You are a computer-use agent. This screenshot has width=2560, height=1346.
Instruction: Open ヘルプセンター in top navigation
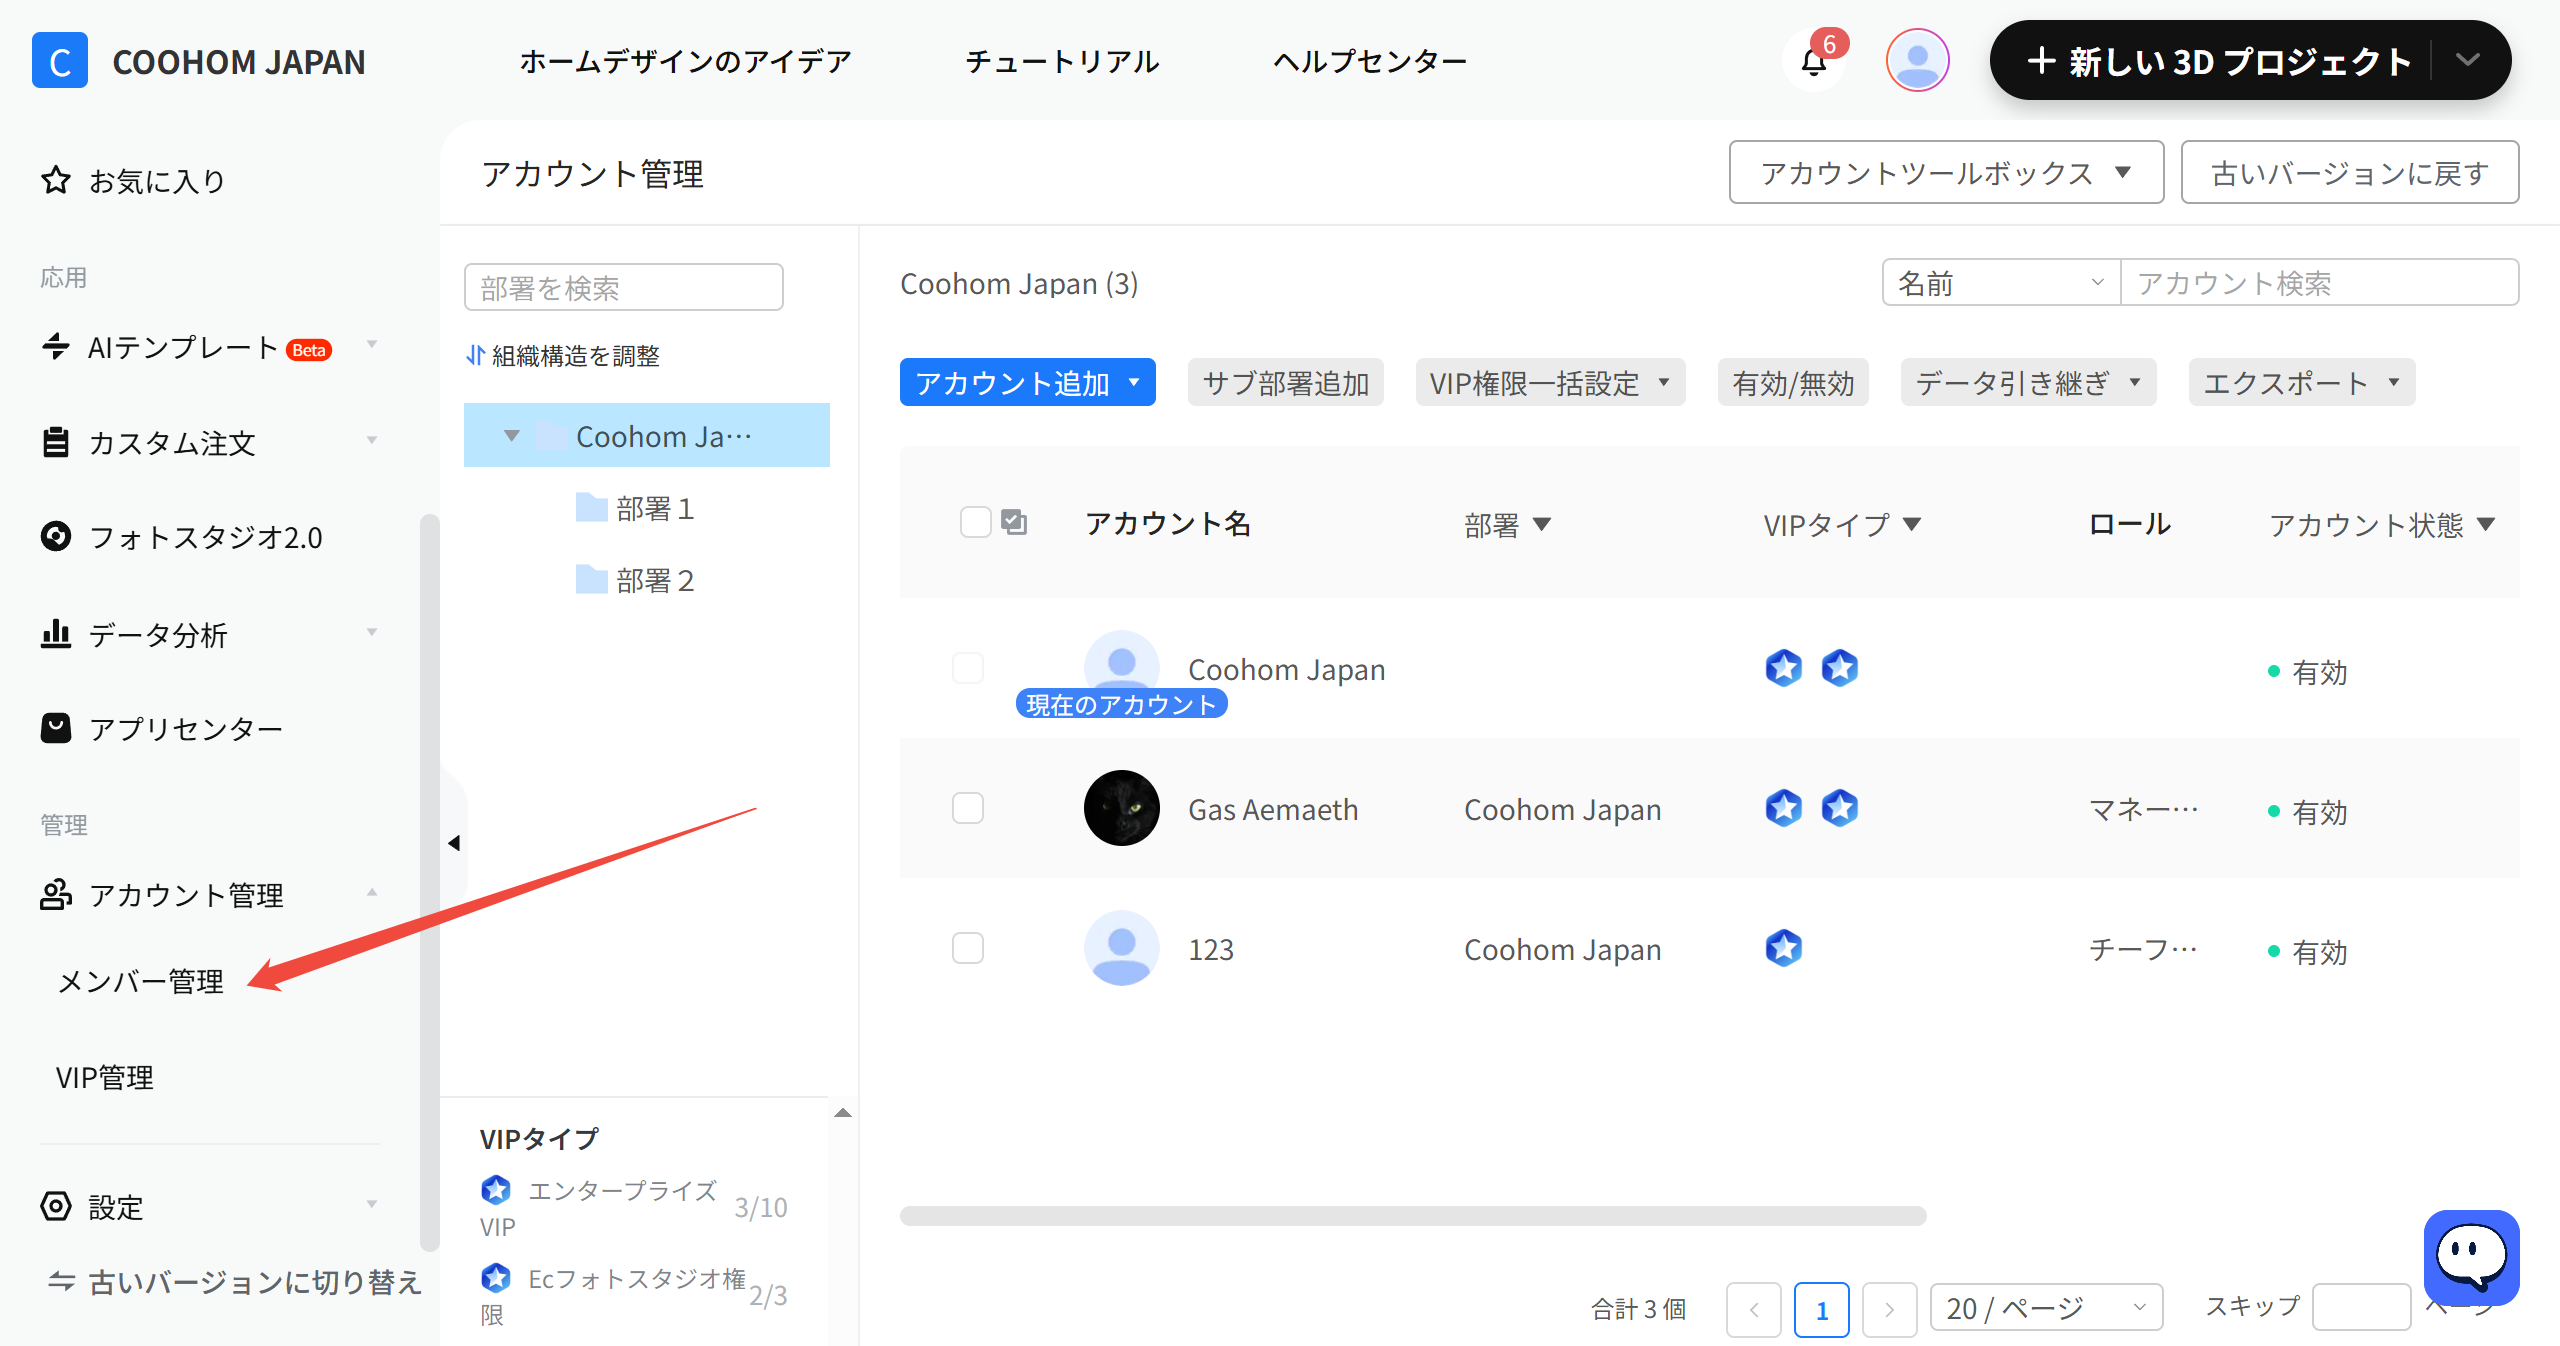coord(1370,62)
